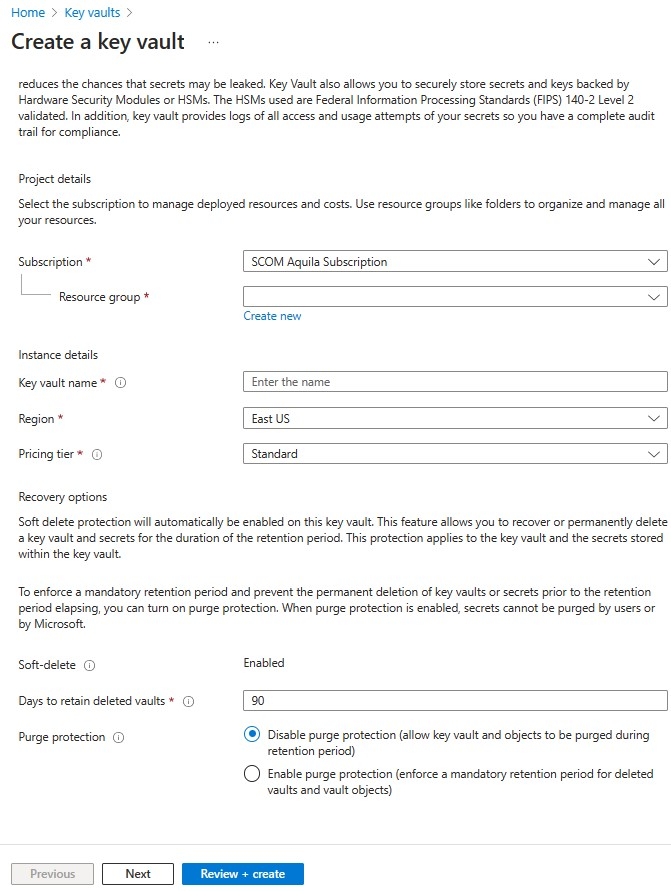Select the retention days value of 90
Screen dimensions: 671x891
click(x=455, y=701)
